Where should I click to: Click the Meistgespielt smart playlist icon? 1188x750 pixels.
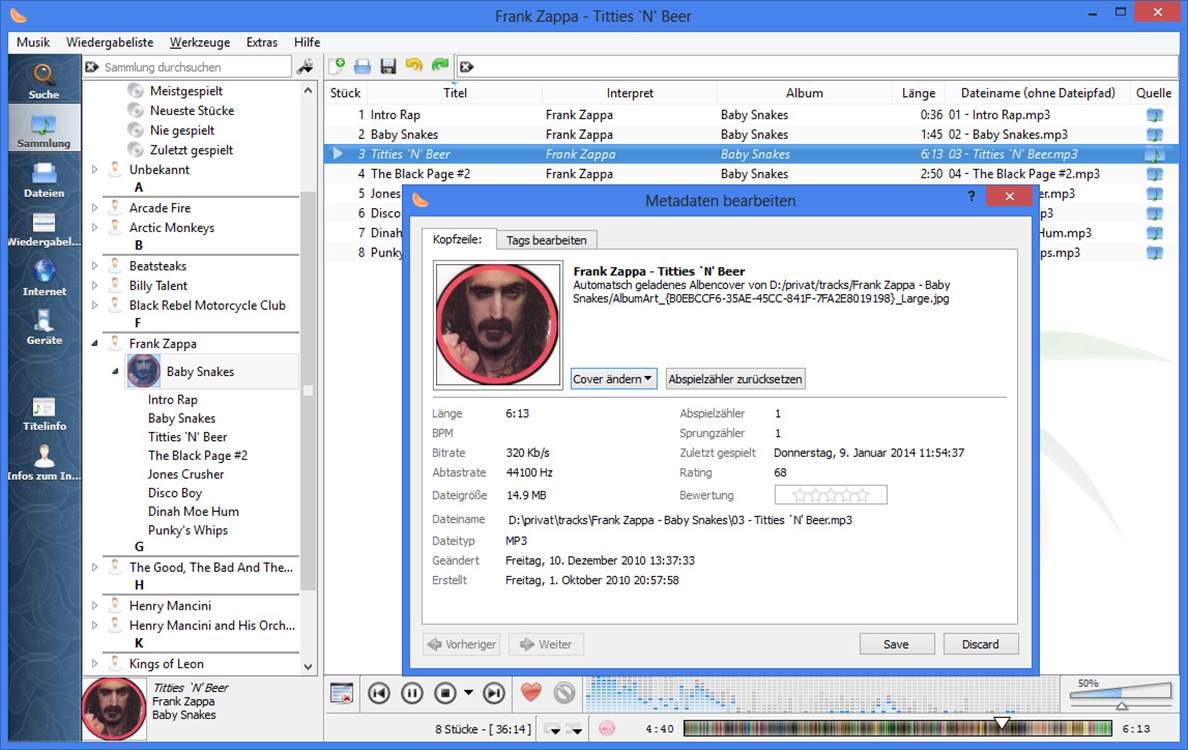coord(136,91)
